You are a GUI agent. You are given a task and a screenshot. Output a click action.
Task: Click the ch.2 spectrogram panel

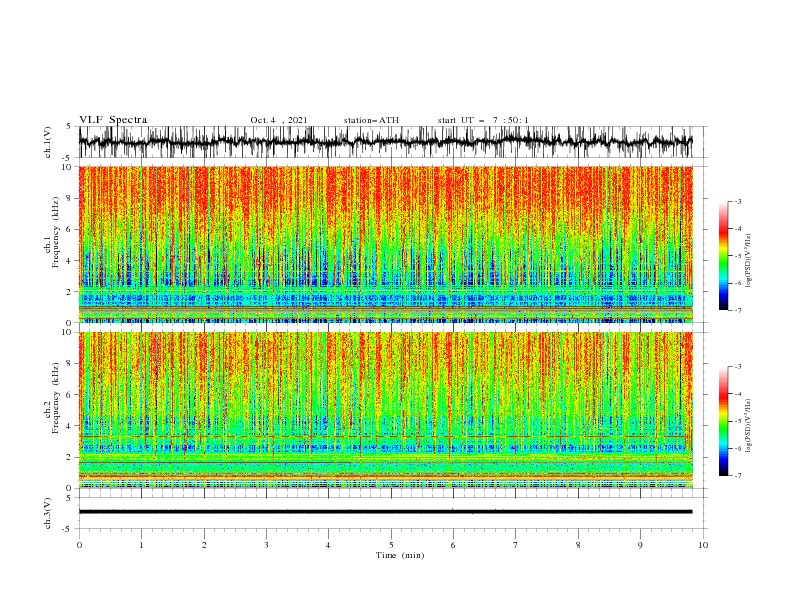click(385, 410)
